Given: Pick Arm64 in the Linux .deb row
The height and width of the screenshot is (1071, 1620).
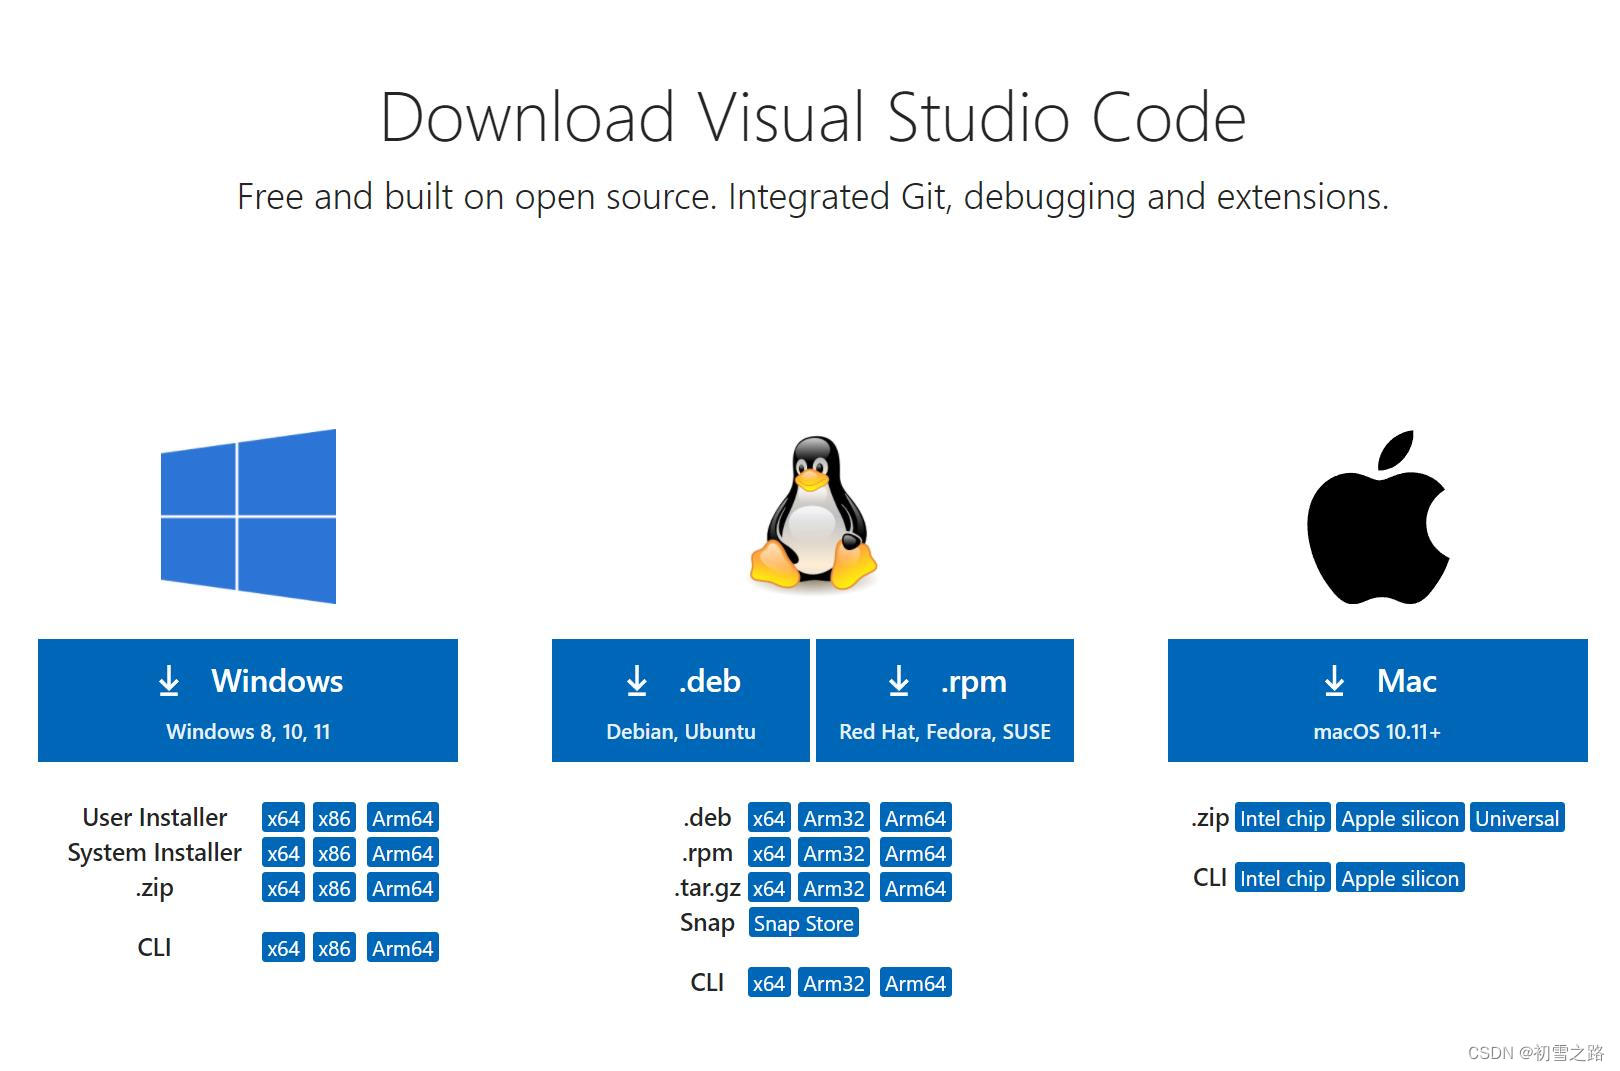Looking at the screenshot, I should coord(915,818).
